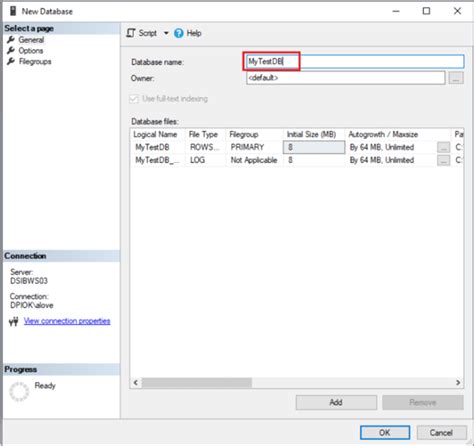Click the blue Help question-mark icon

tap(179, 33)
